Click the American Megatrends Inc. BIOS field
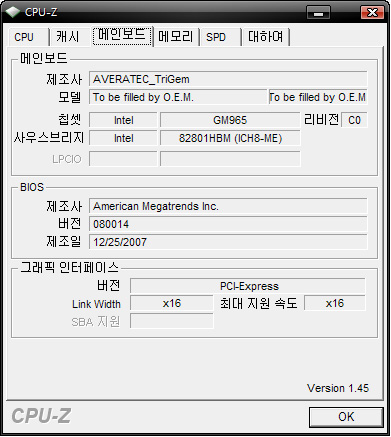 tap(228, 206)
